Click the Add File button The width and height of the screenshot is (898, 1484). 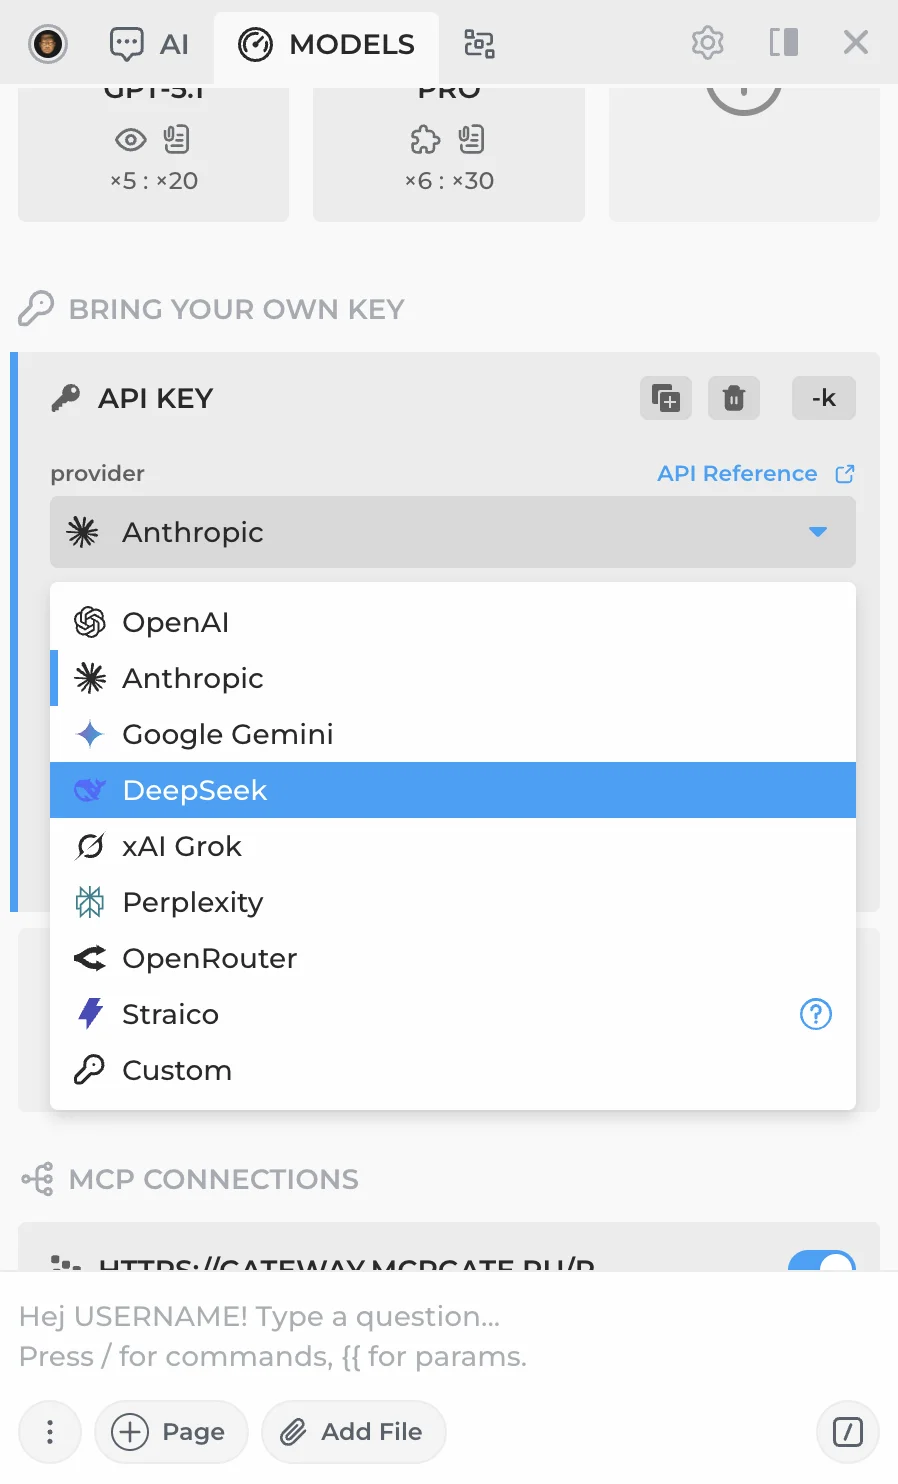353,1432
